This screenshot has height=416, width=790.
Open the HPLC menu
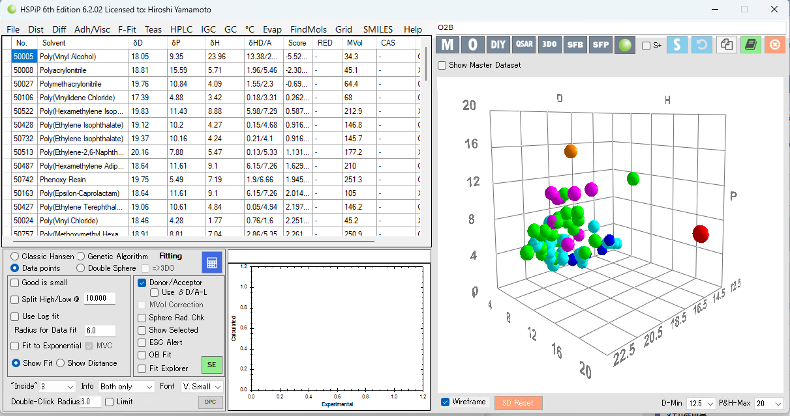click(x=181, y=30)
